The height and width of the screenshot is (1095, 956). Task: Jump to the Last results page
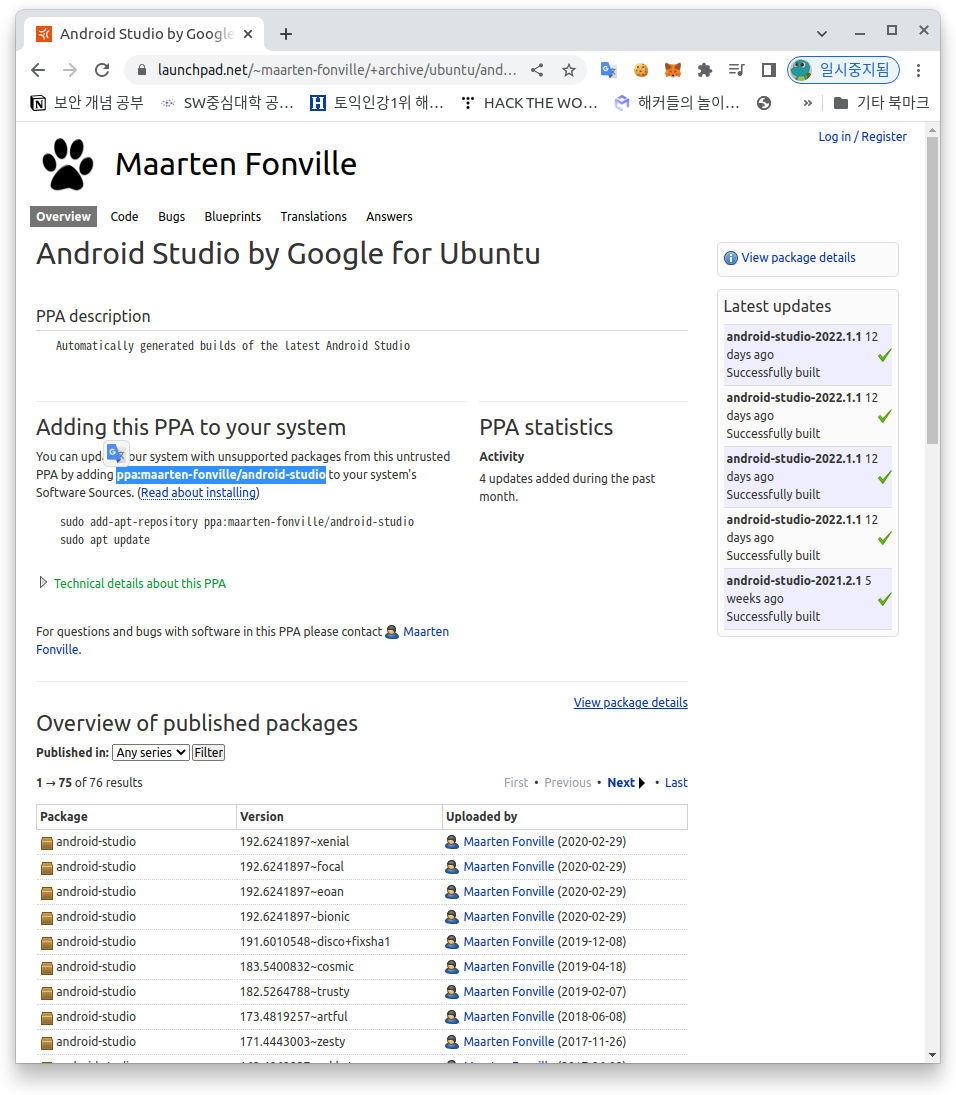676,783
